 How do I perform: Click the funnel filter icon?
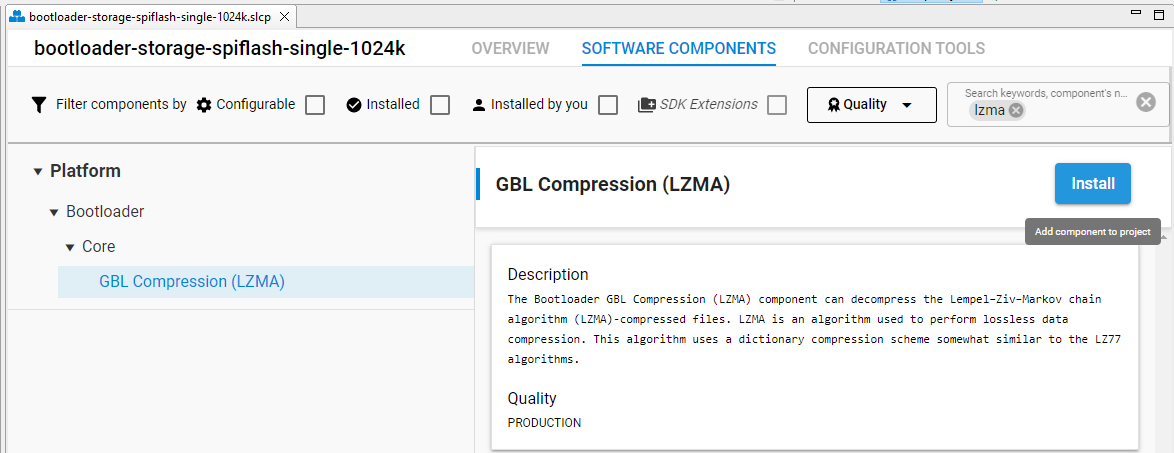(x=39, y=105)
